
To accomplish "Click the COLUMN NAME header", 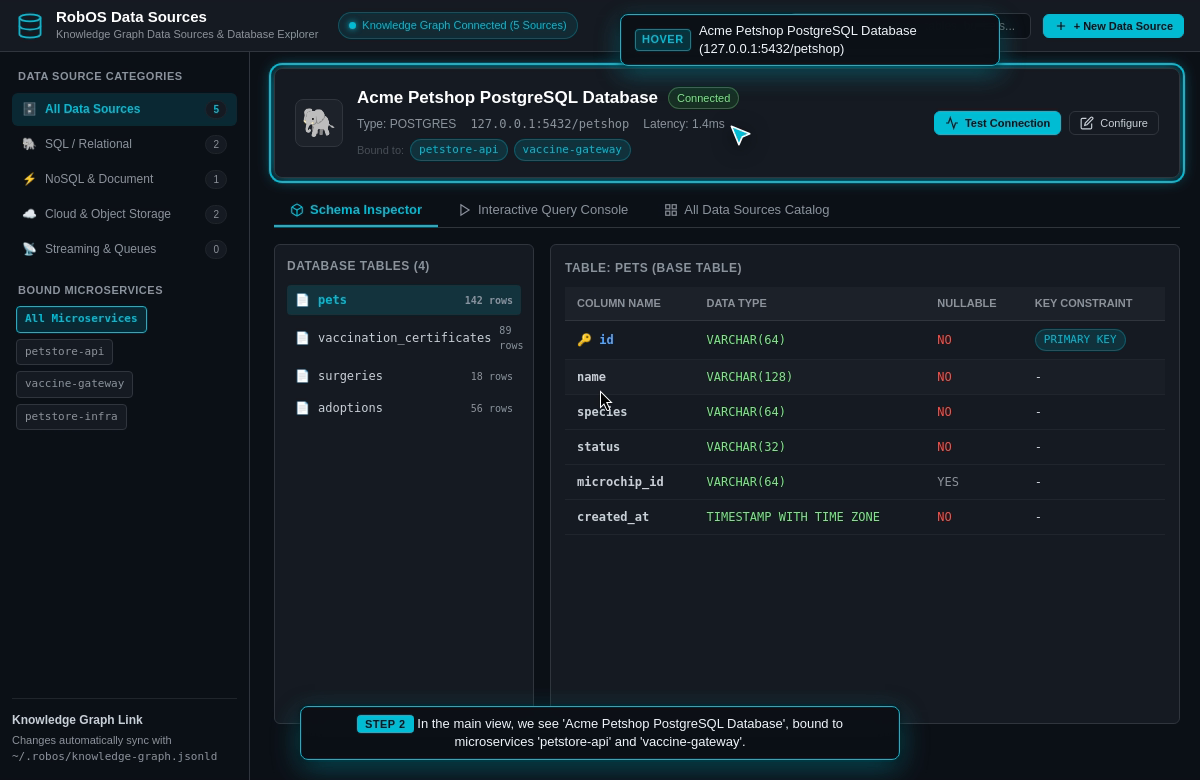I will (619, 303).
